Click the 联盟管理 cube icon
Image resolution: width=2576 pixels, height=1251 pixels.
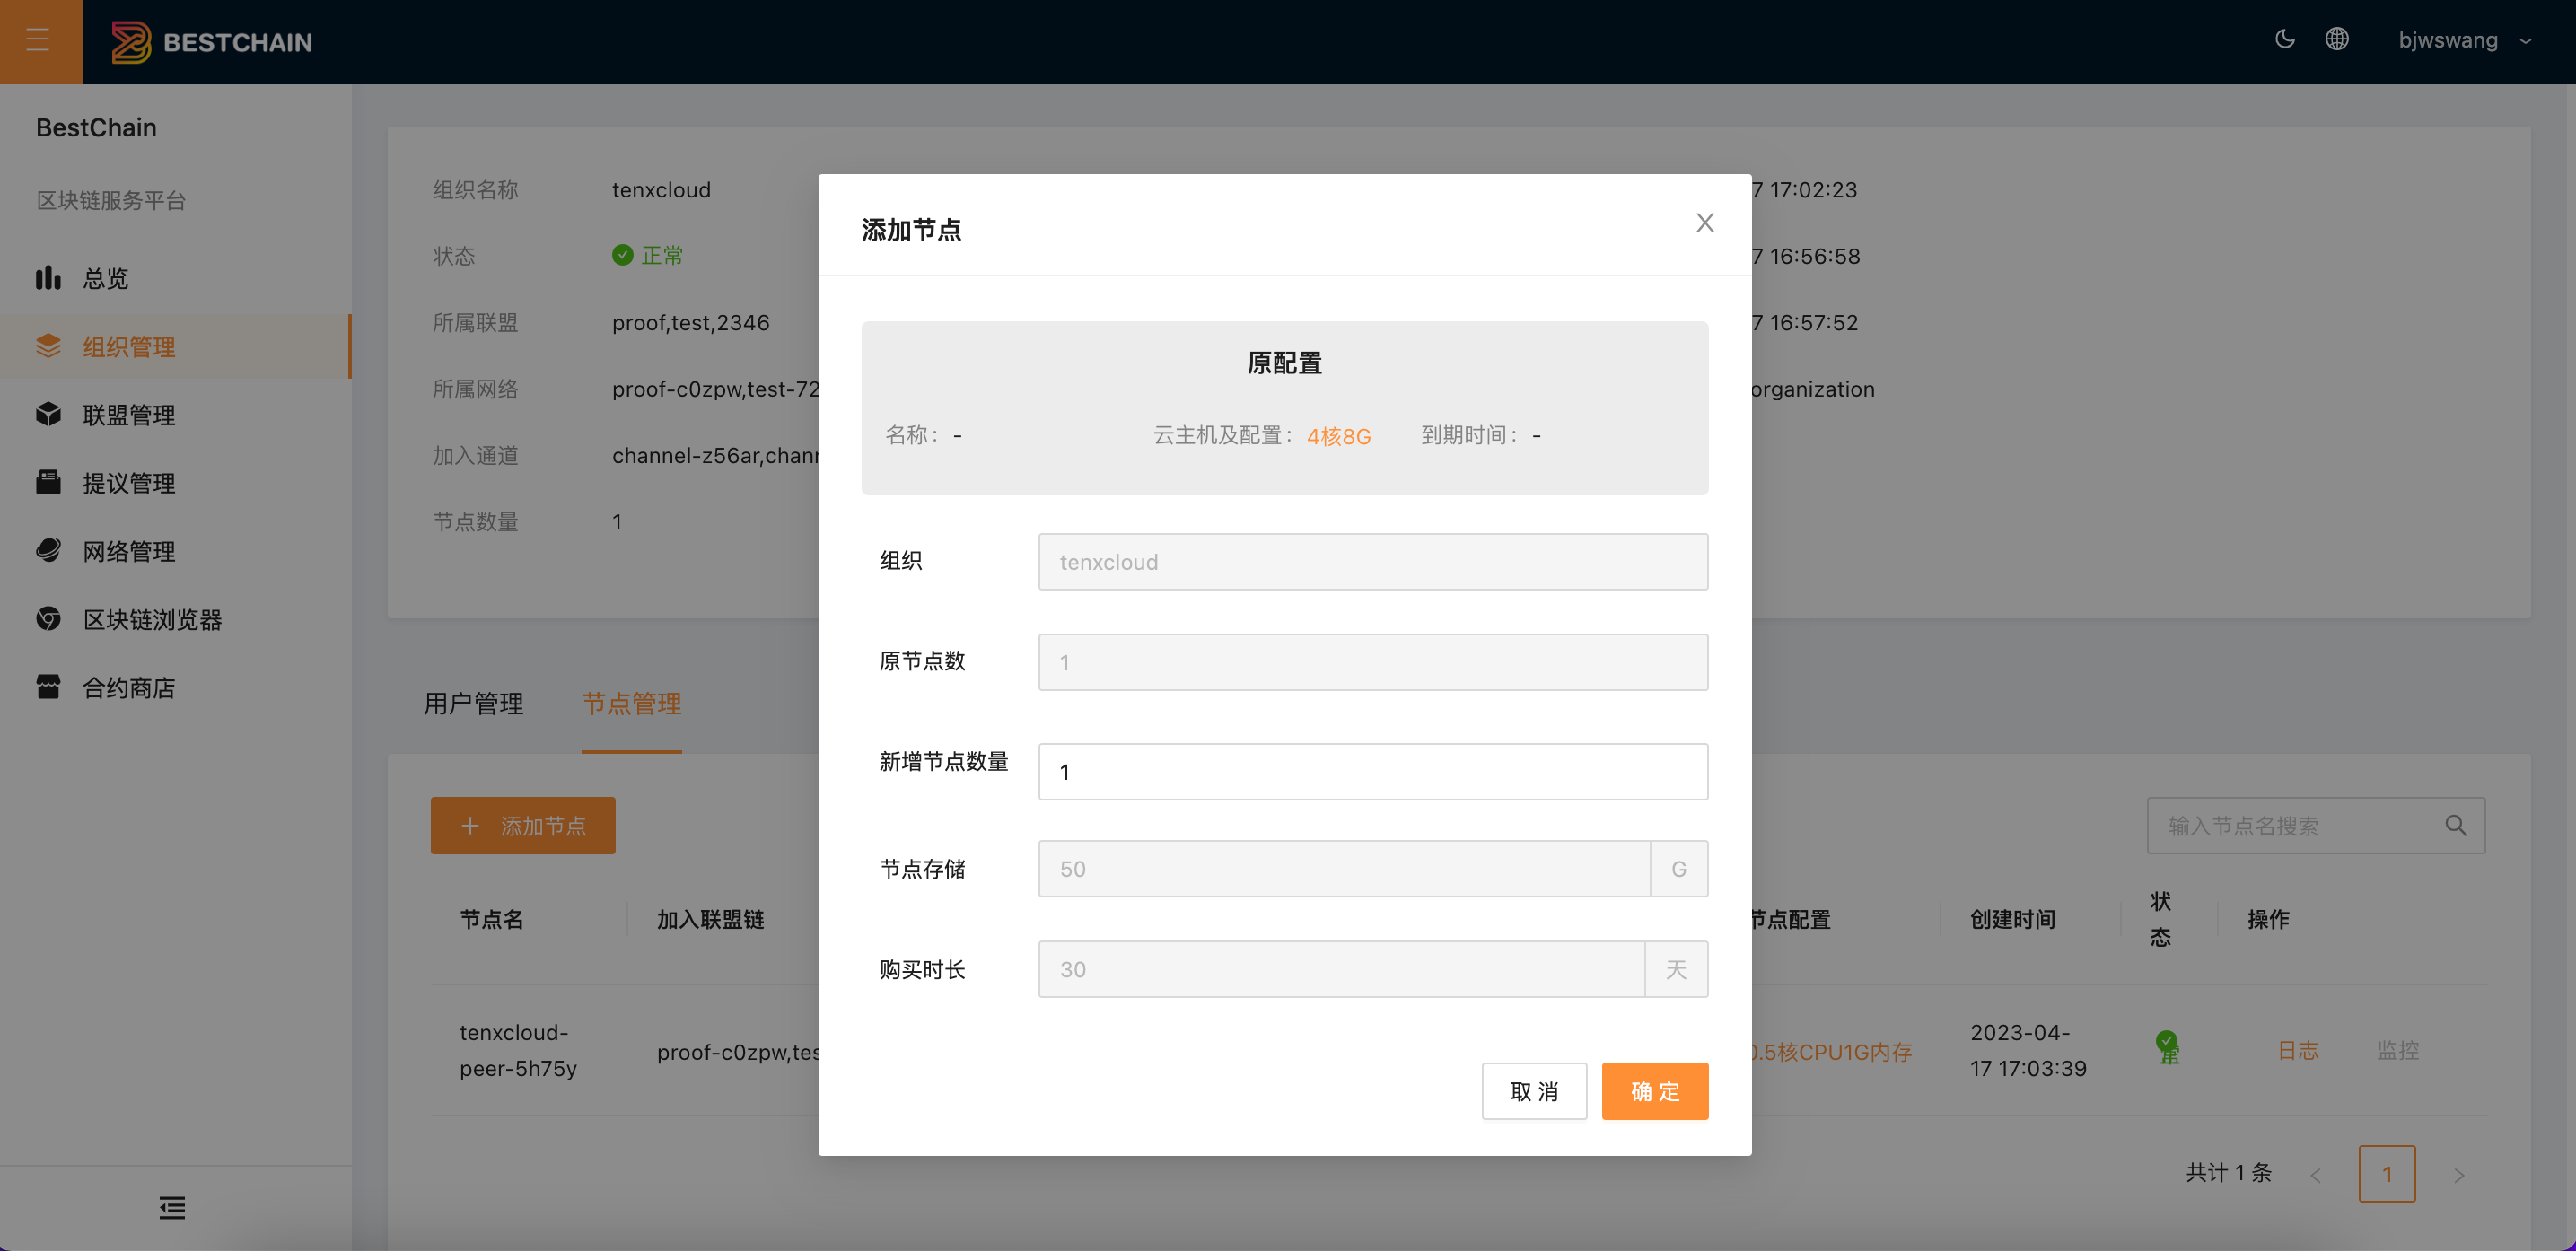[48, 414]
